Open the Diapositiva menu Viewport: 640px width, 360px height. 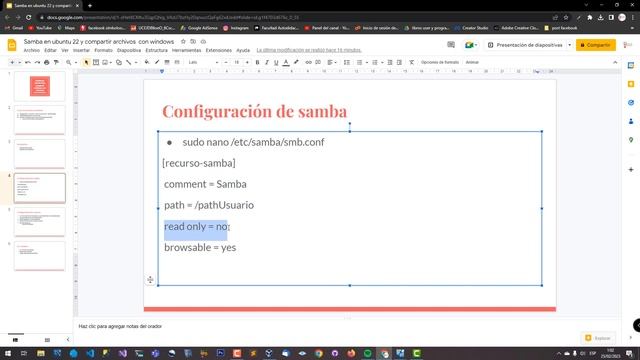coord(129,50)
